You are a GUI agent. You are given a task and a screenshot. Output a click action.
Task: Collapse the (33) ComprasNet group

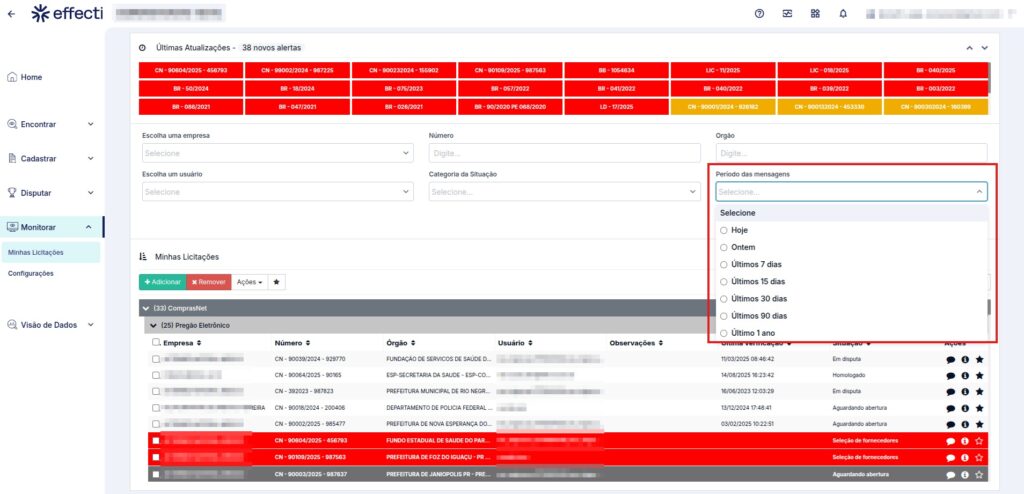pos(146,308)
